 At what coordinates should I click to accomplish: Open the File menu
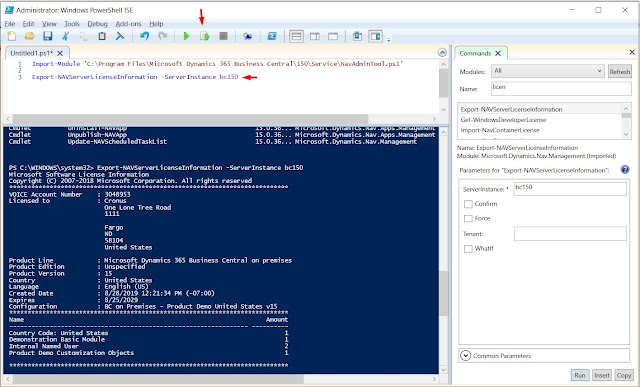(10, 24)
